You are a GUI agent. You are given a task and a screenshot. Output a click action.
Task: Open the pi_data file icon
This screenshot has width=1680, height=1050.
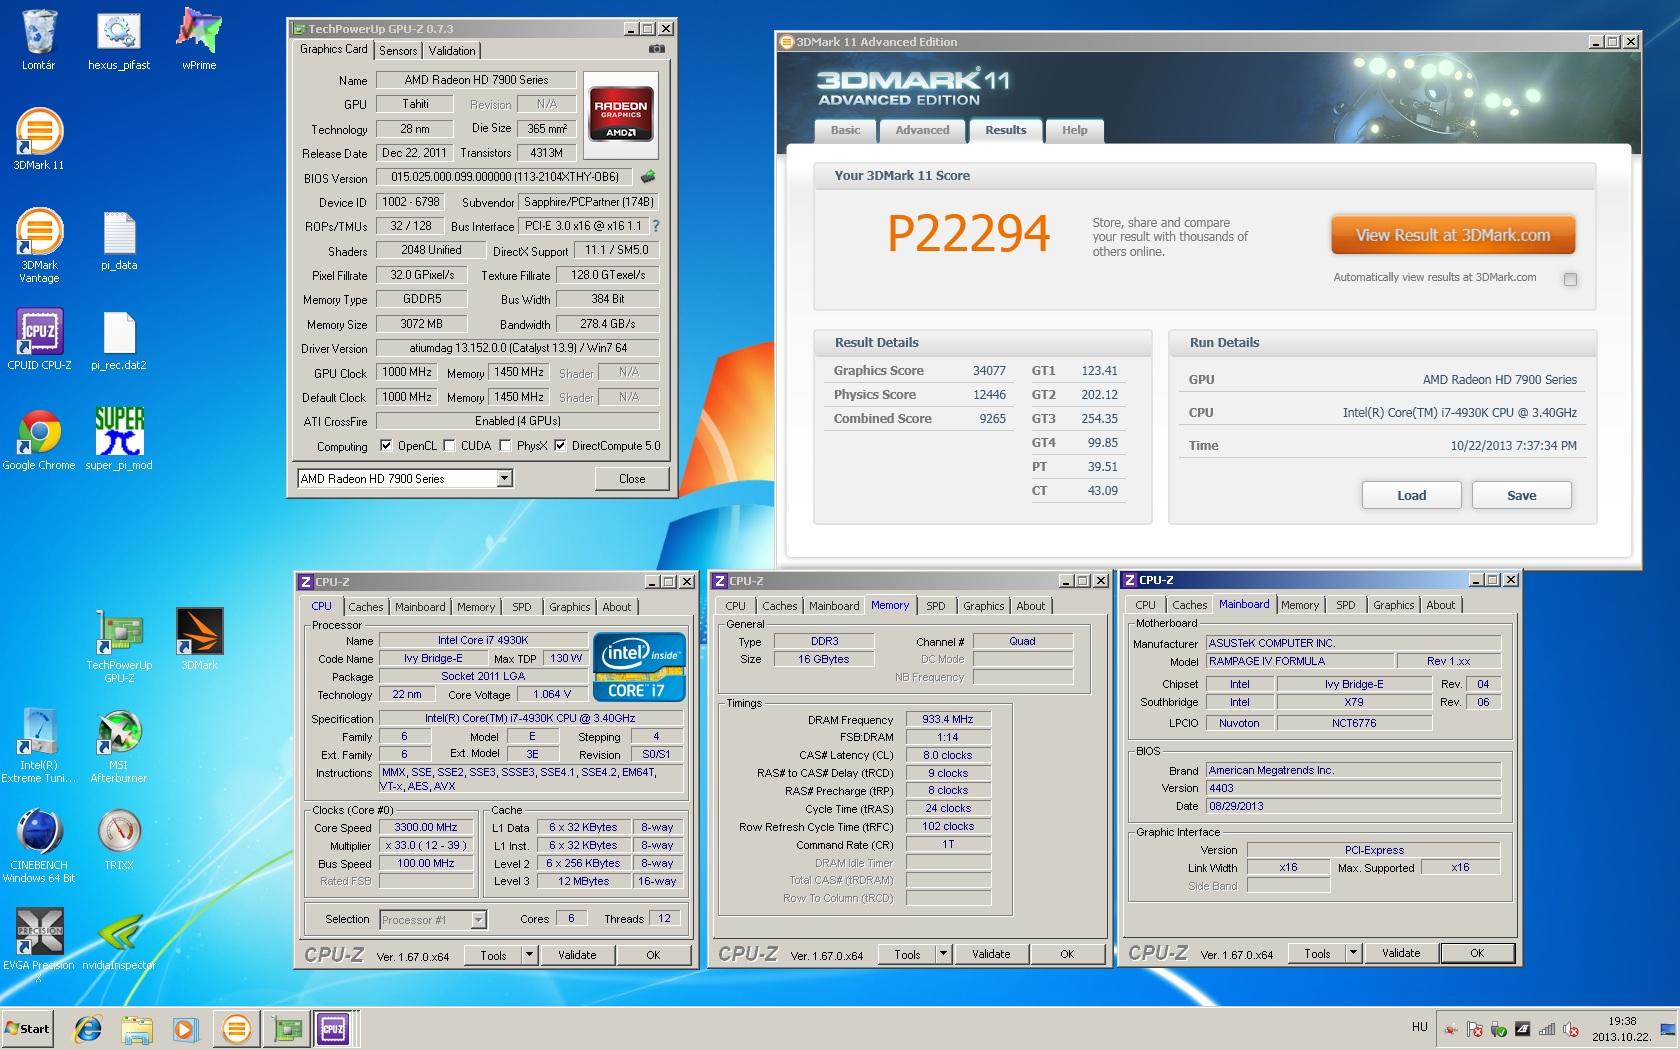[119, 241]
